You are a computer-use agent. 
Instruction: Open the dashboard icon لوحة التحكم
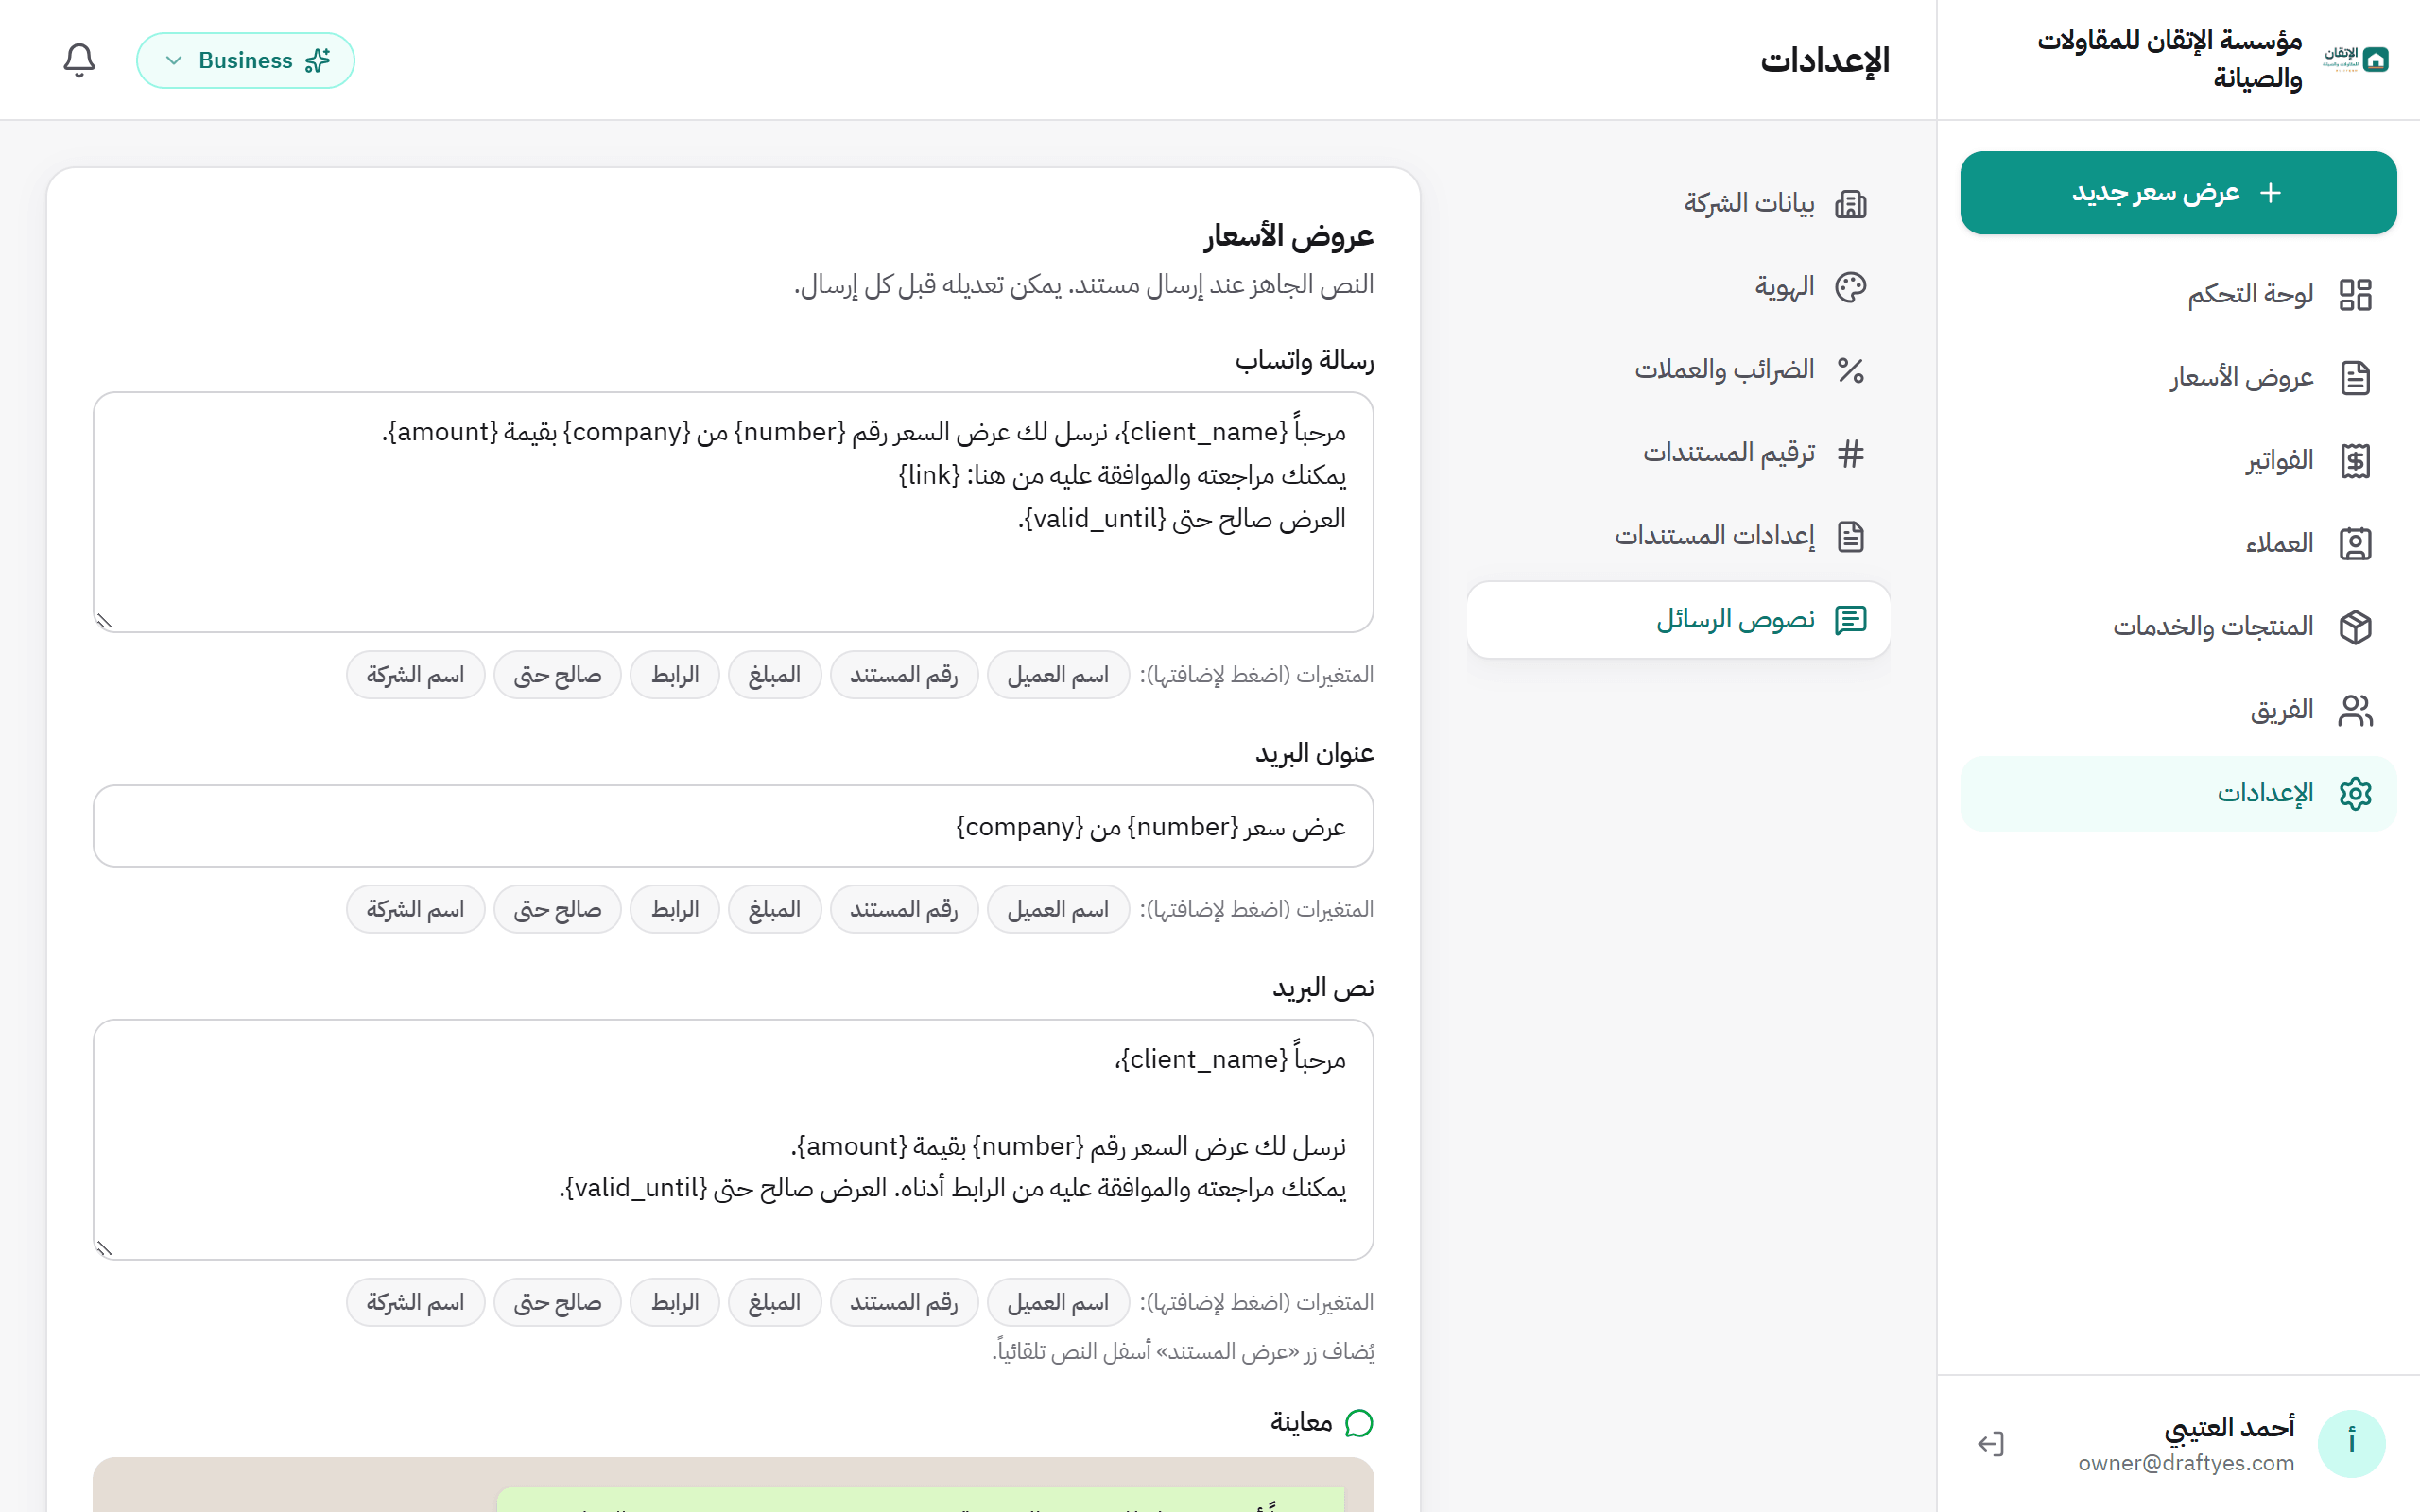point(2355,294)
